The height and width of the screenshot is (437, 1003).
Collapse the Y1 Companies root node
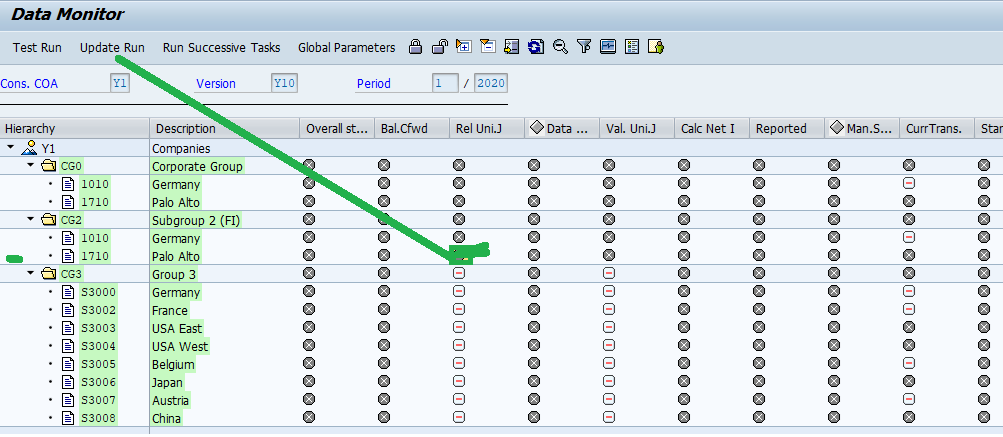click(11, 148)
